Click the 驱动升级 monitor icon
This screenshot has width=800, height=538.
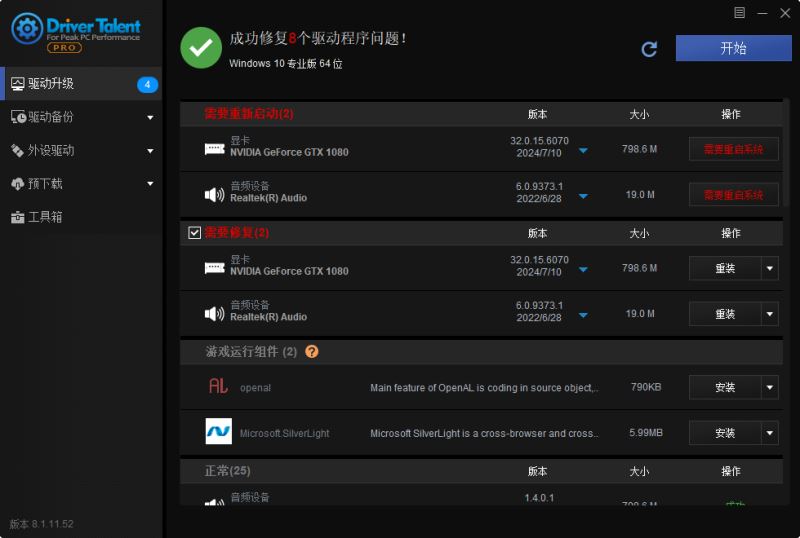click(x=17, y=84)
